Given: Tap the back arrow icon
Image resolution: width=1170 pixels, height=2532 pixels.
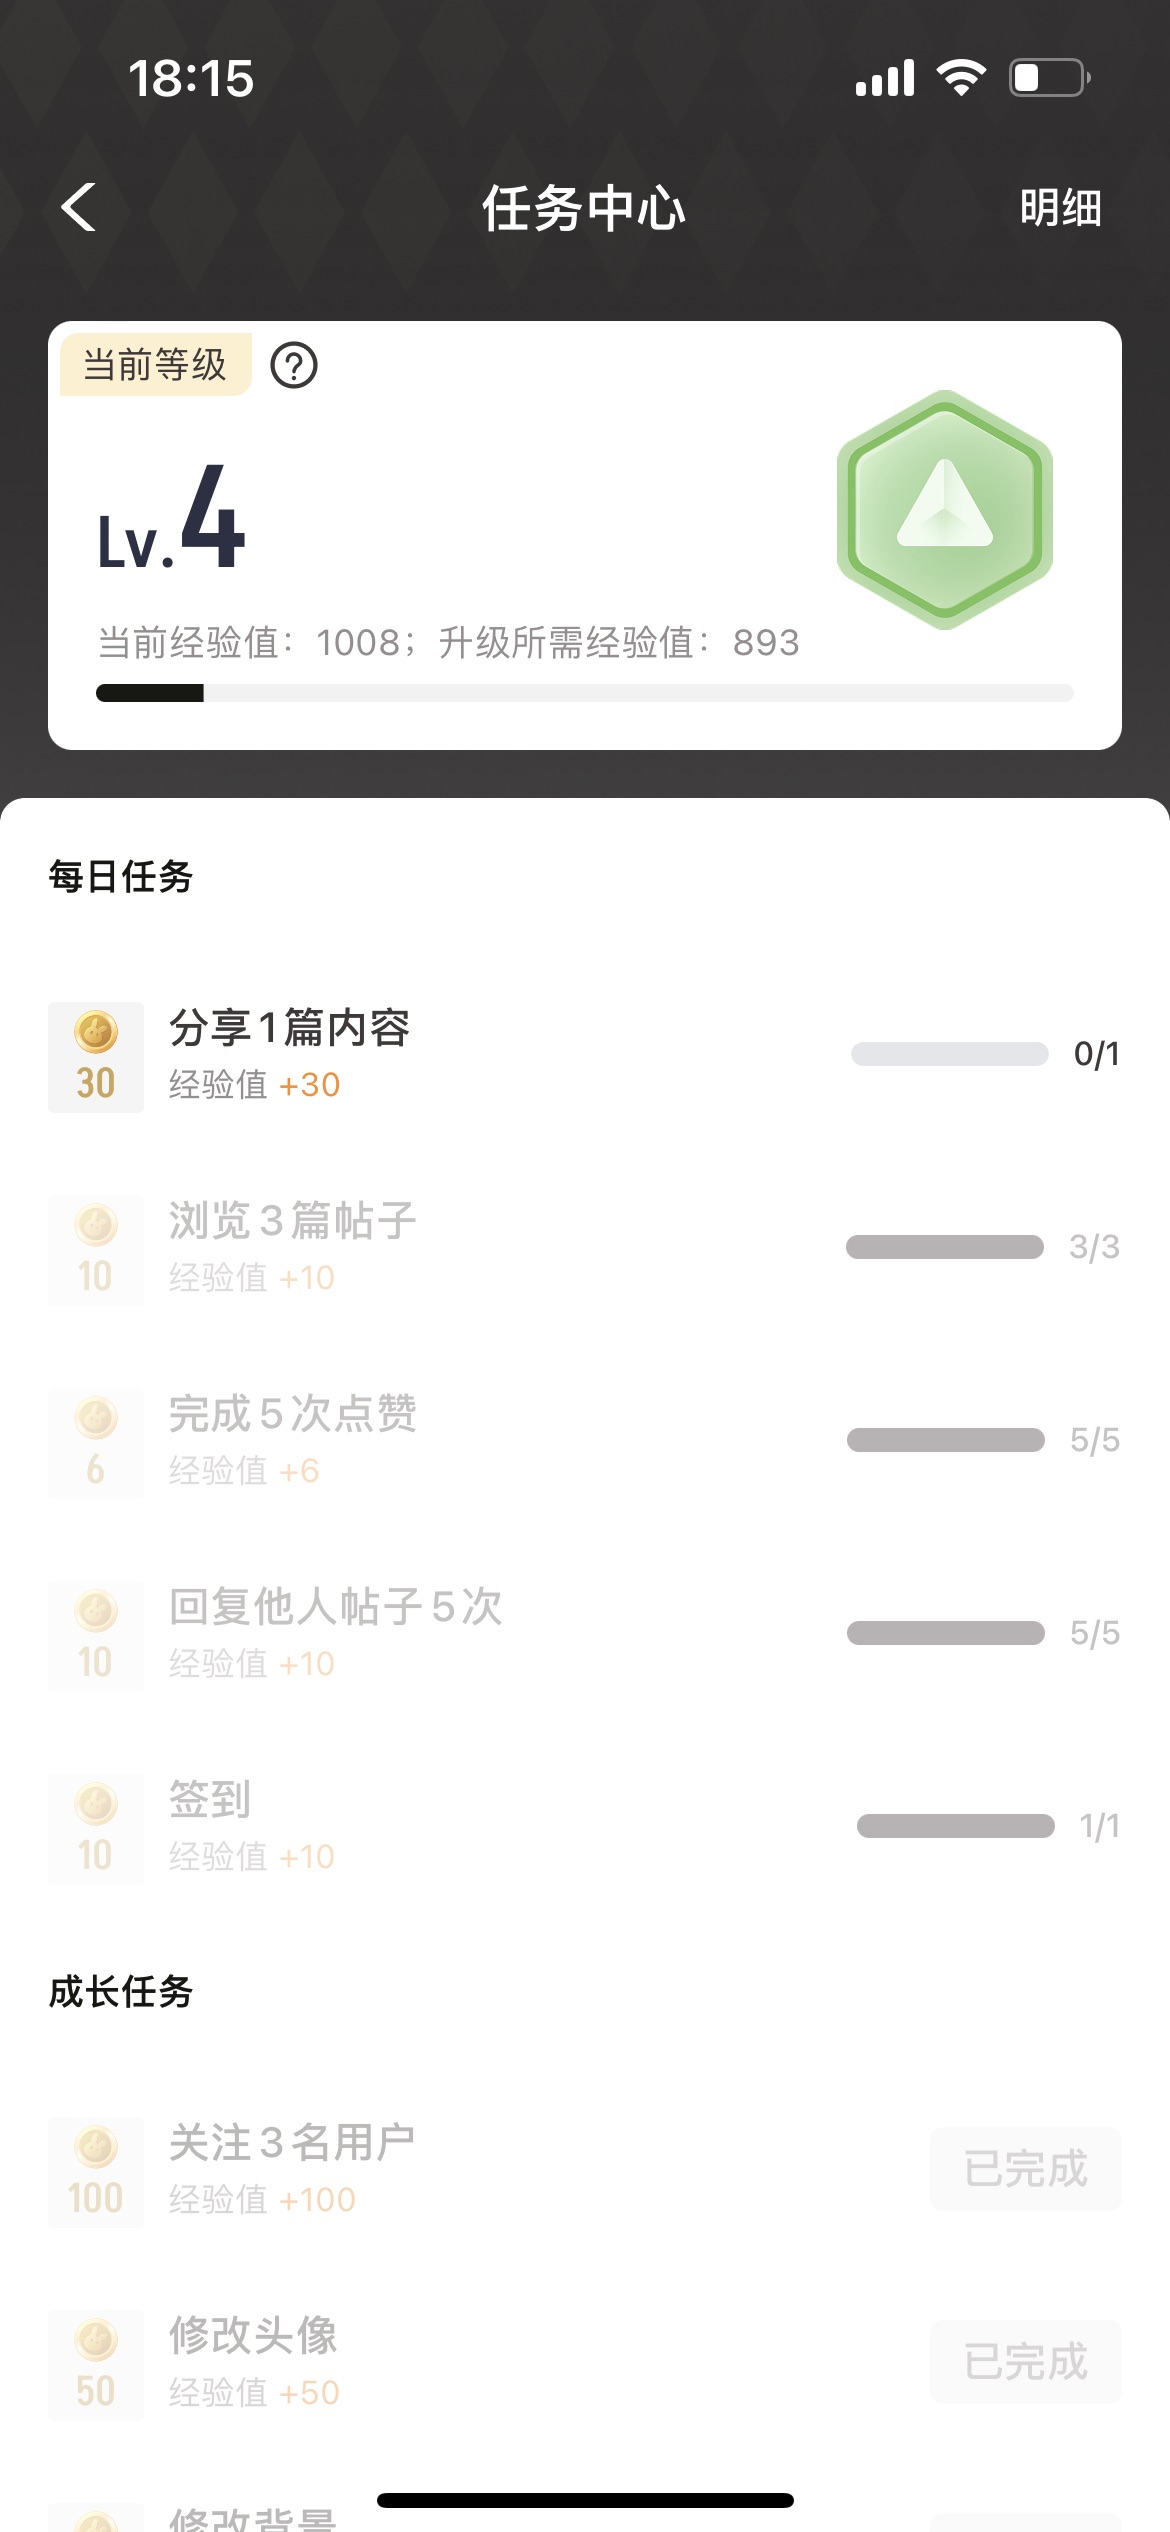Looking at the screenshot, I should (x=79, y=208).
